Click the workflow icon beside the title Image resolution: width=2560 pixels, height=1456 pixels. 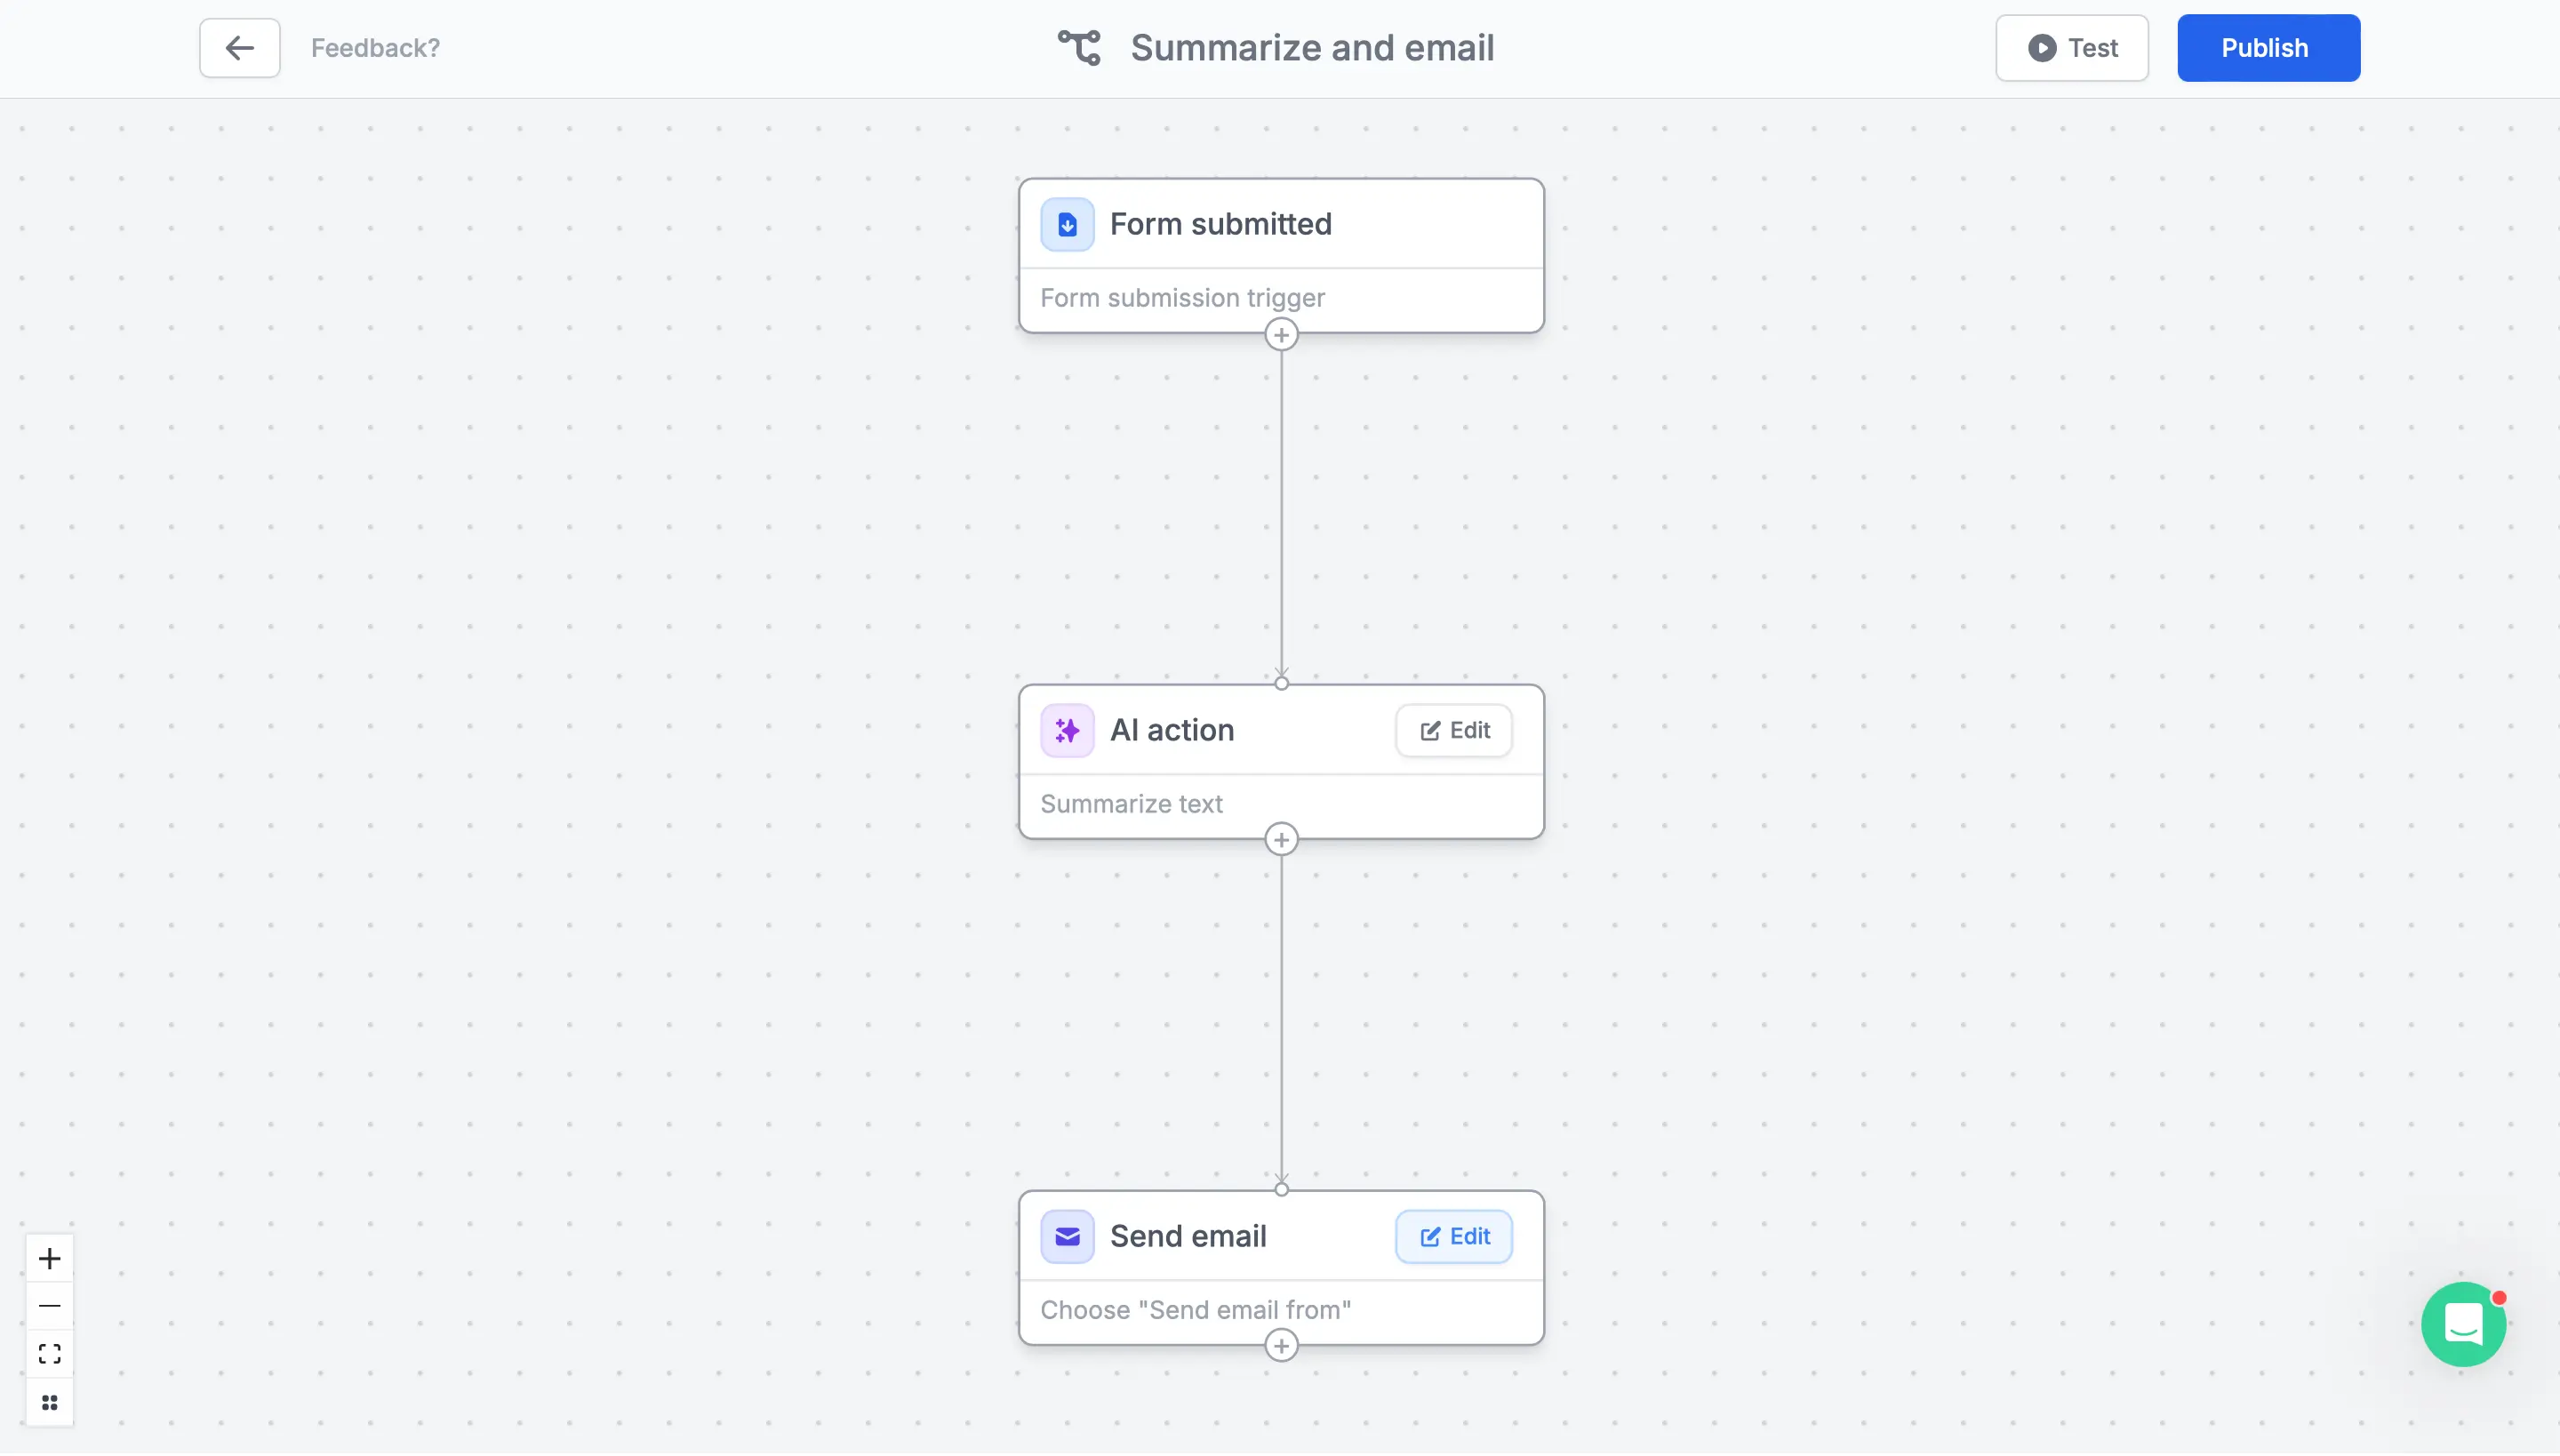pos(1078,47)
